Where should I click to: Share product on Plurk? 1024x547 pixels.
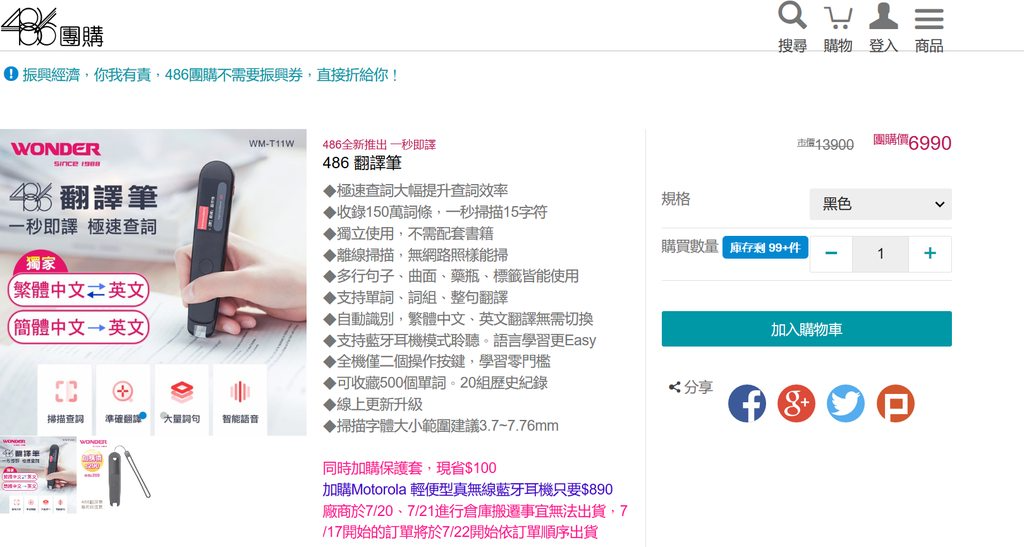[x=895, y=403]
